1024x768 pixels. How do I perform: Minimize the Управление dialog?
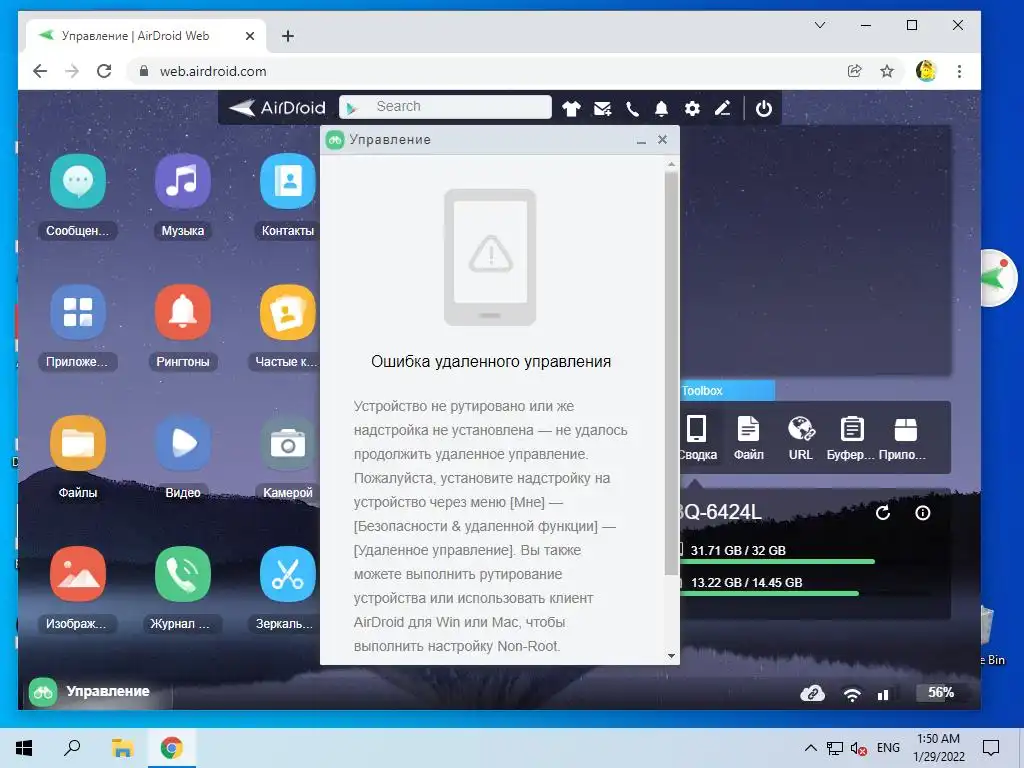pos(641,140)
